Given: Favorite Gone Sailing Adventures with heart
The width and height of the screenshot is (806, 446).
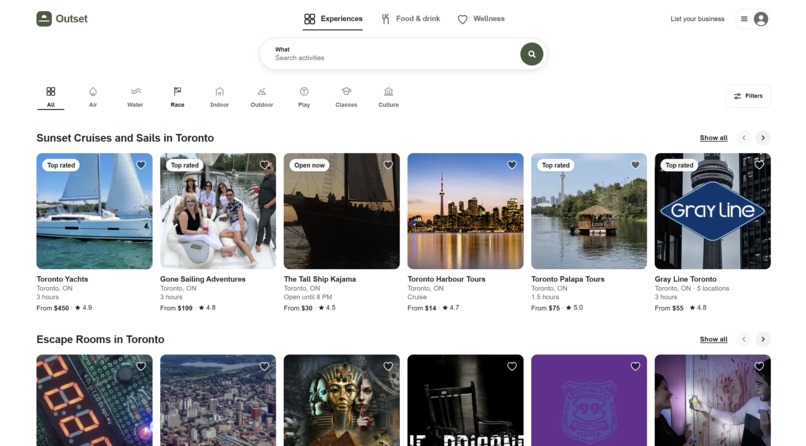Looking at the screenshot, I should (264, 165).
